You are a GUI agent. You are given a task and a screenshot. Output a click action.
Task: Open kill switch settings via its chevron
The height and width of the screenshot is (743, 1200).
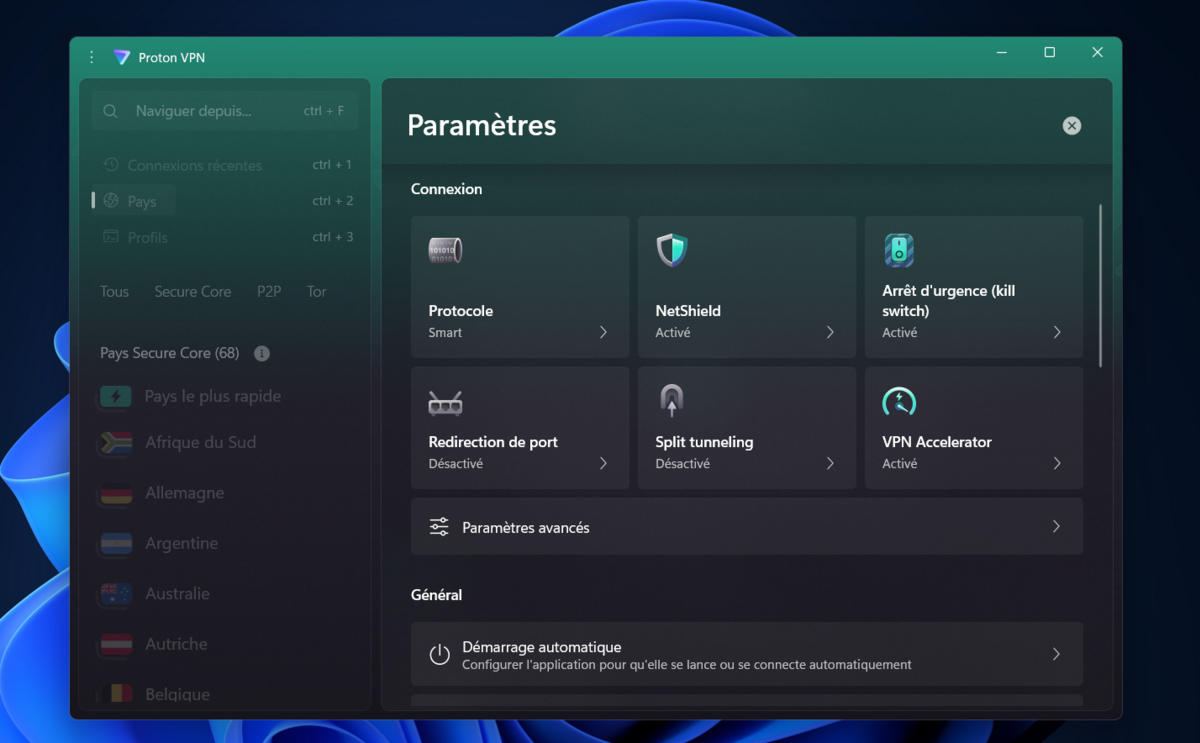tap(1057, 332)
